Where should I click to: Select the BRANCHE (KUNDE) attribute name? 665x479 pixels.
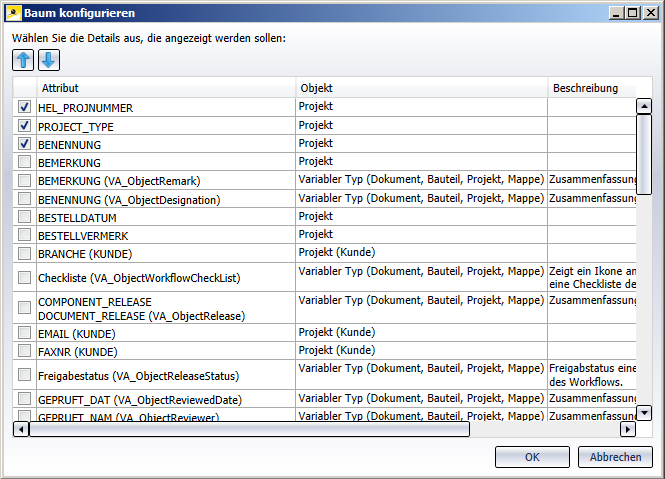pos(85,254)
